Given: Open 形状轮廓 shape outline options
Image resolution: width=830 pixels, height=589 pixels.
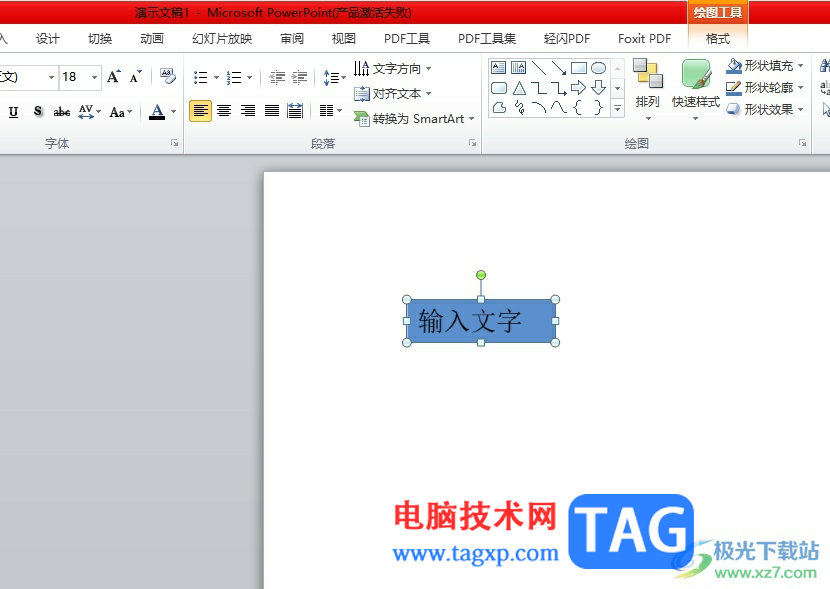Looking at the screenshot, I should click(x=765, y=87).
